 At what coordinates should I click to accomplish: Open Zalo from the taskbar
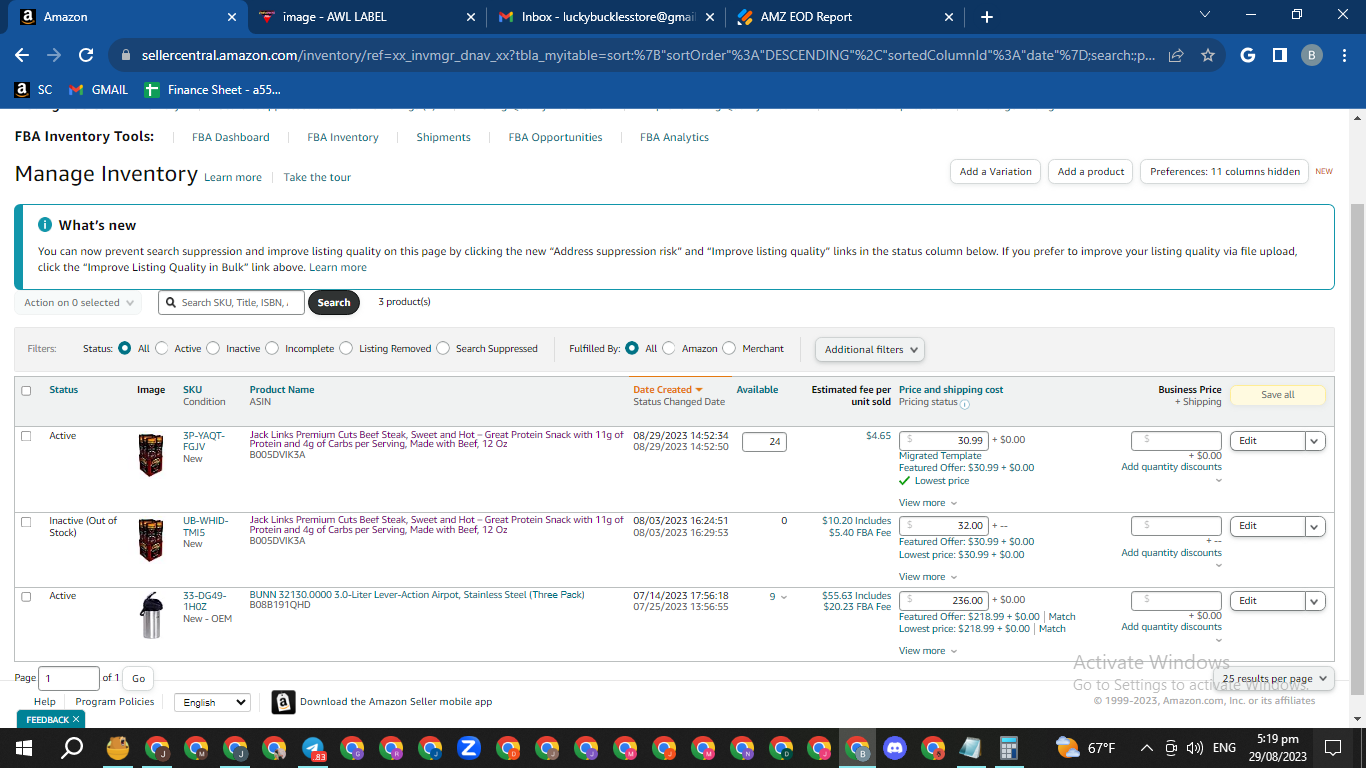(x=469, y=748)
